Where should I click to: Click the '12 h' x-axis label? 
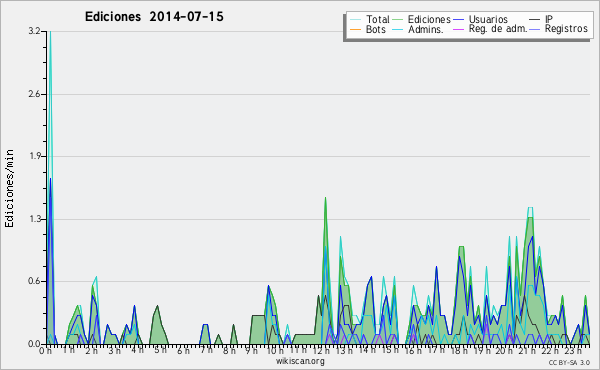pos(321,350)
